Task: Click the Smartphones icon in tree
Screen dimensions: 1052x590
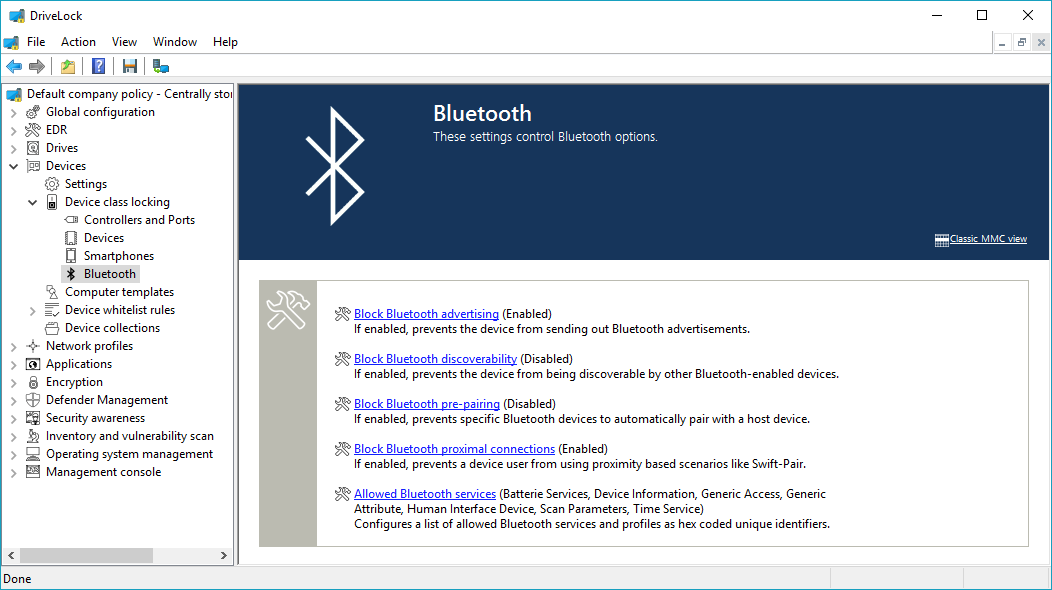Action: pos(71,256)
